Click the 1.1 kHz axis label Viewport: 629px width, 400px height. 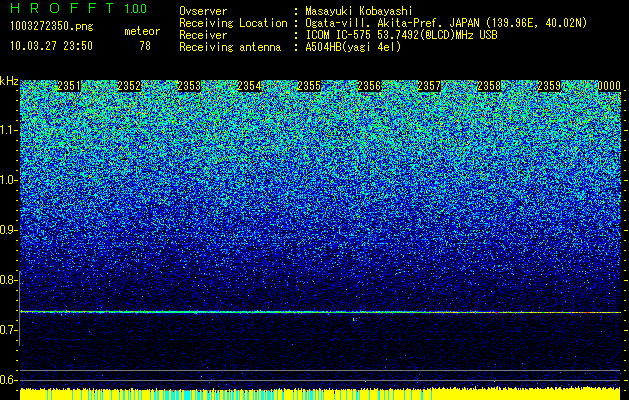(x=8, y=130)
